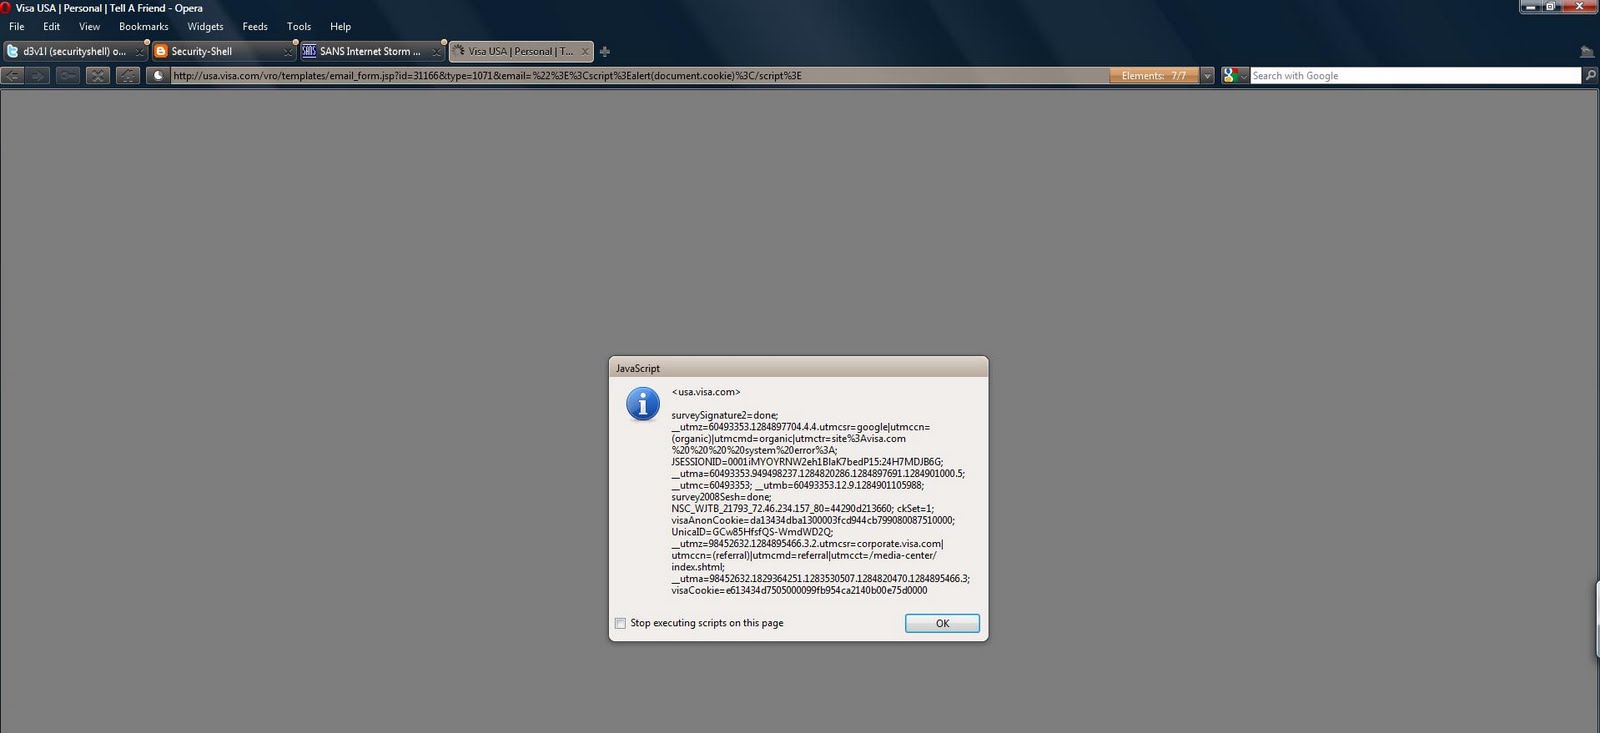The height and width of the screenshot is (733, 1600).
Task: Click the <usa.visa.com> text in dialog
Action: pos(706,392)
